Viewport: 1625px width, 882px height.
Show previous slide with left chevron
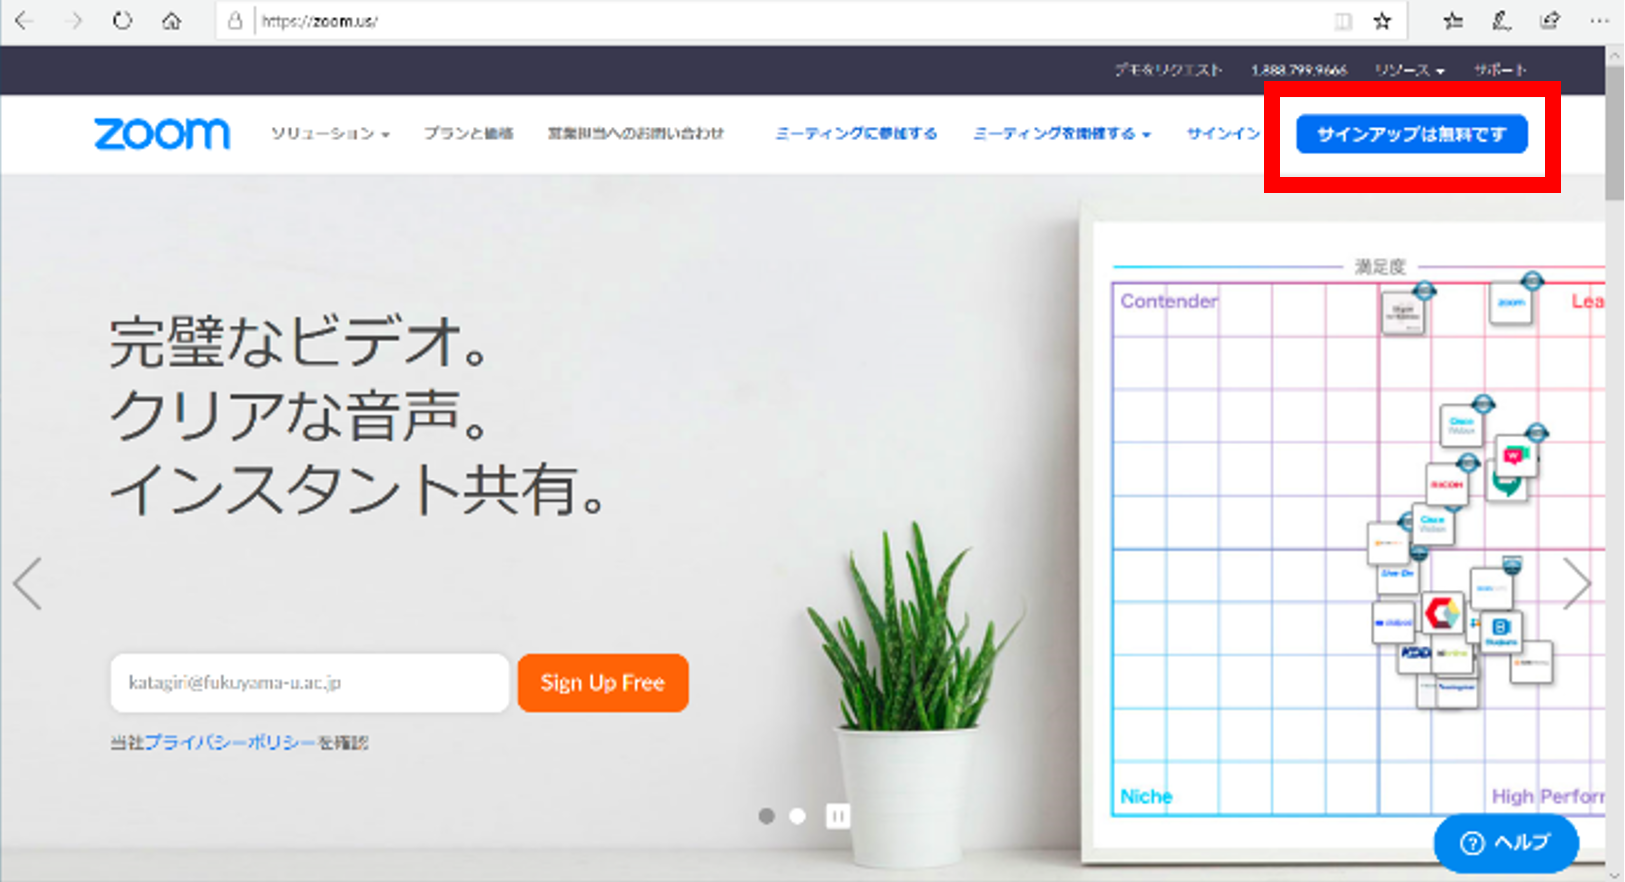[x=28, y=583]
